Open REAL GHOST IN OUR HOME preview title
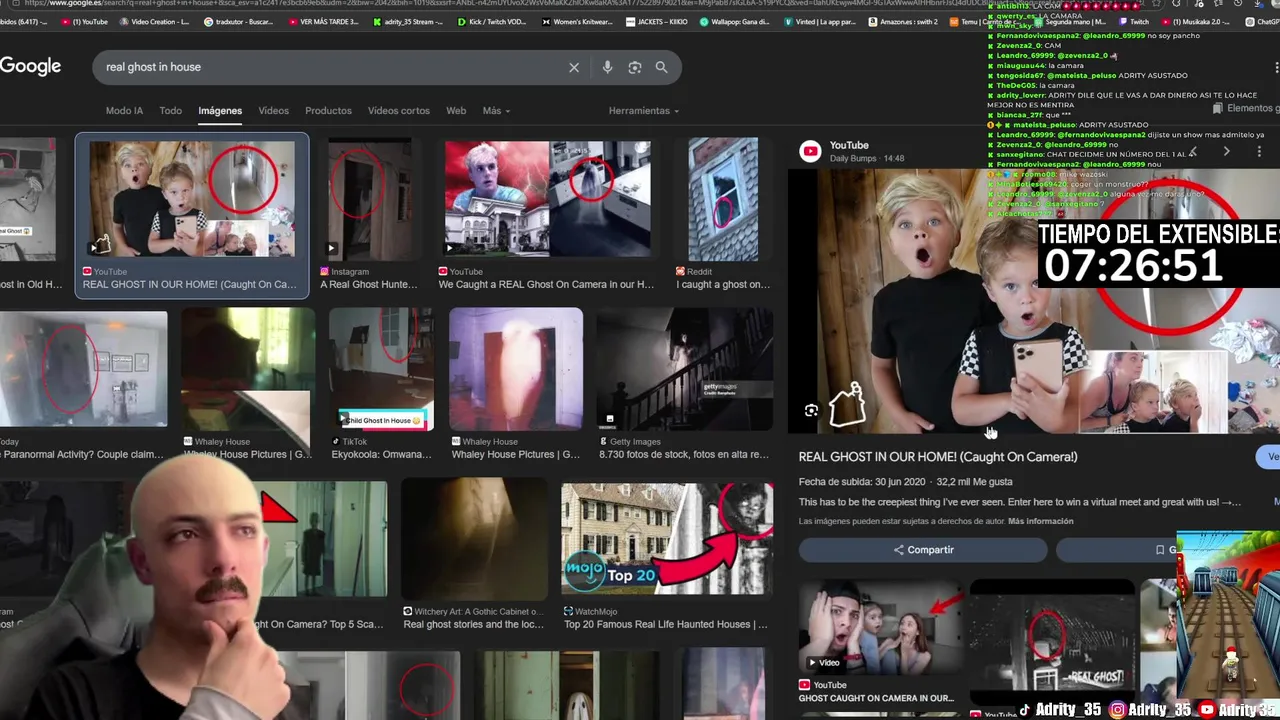This screenshot has height=720, width=1280. tap(938, 457)
